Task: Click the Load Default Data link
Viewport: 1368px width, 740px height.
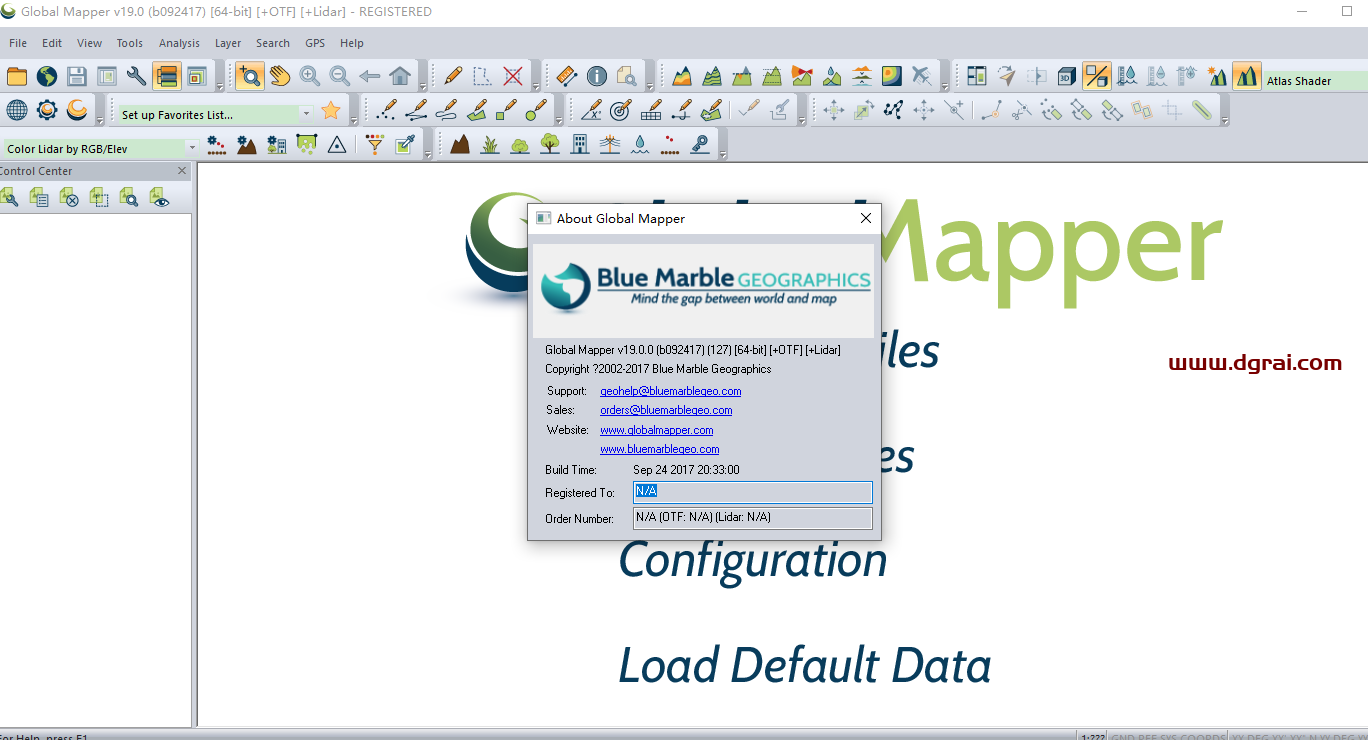Action: [x=805, y=667]
